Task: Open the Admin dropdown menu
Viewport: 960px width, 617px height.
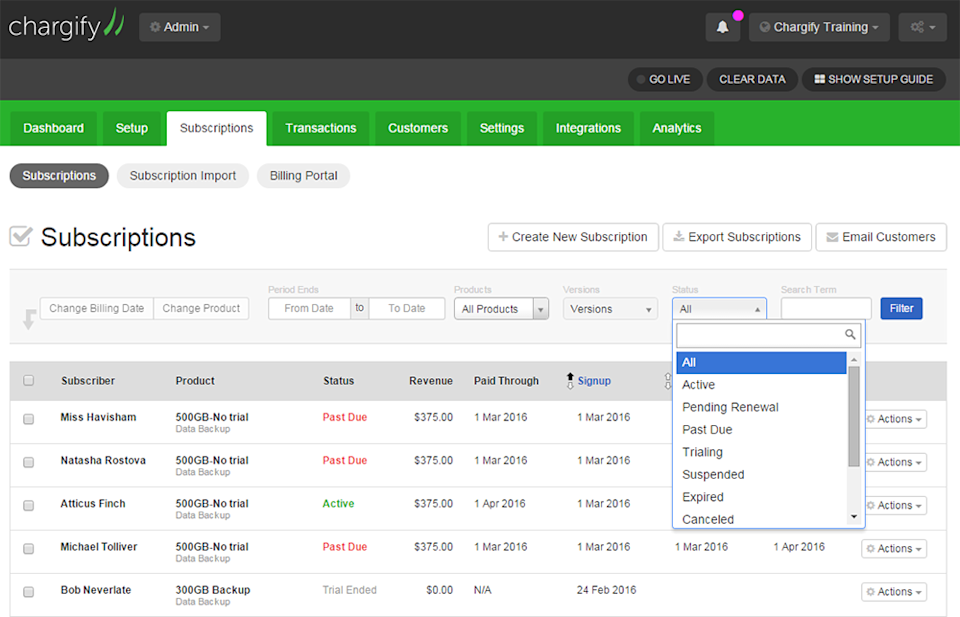Action: coord(180,28)
